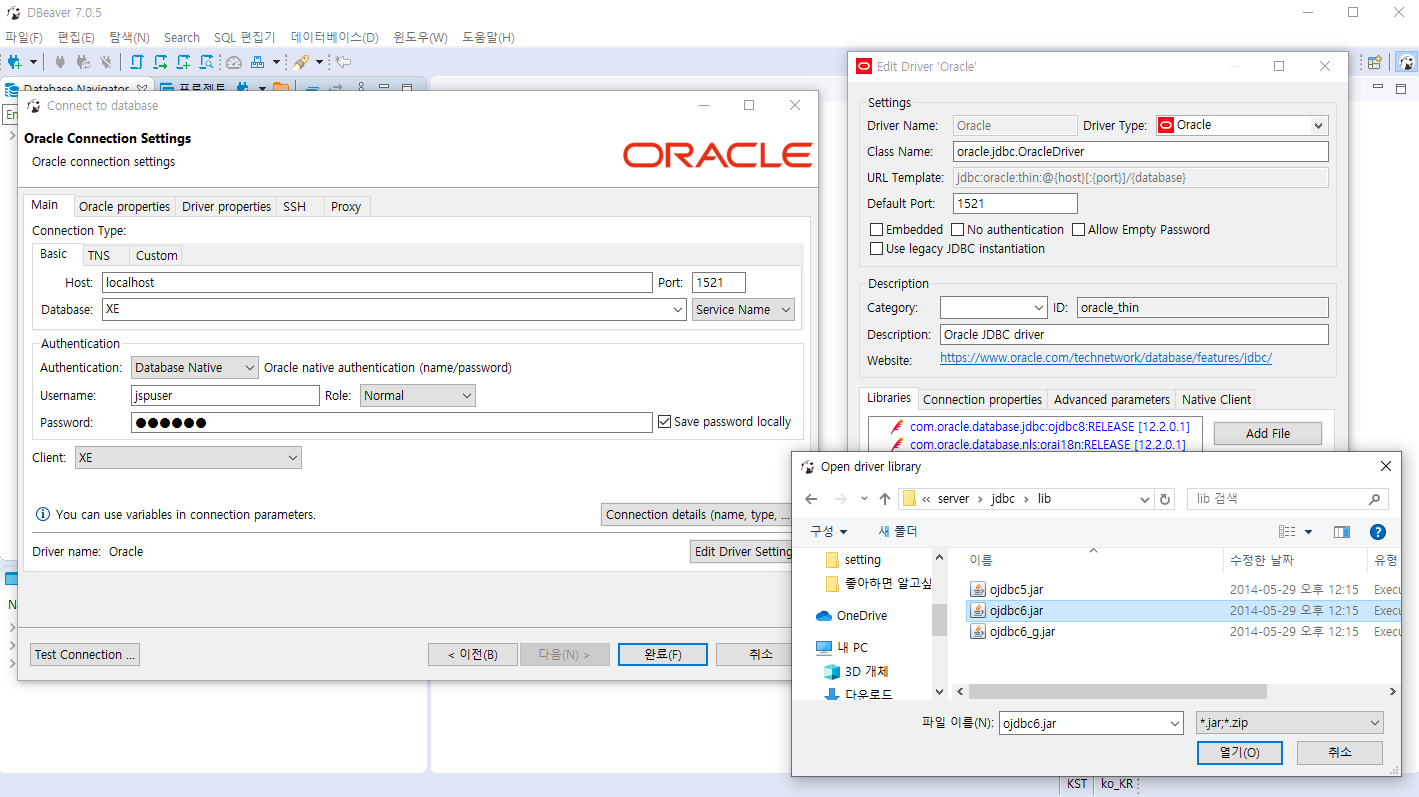Click the Username field with jspuser
Screen dimensions: 1419x797
pos(225,396)
